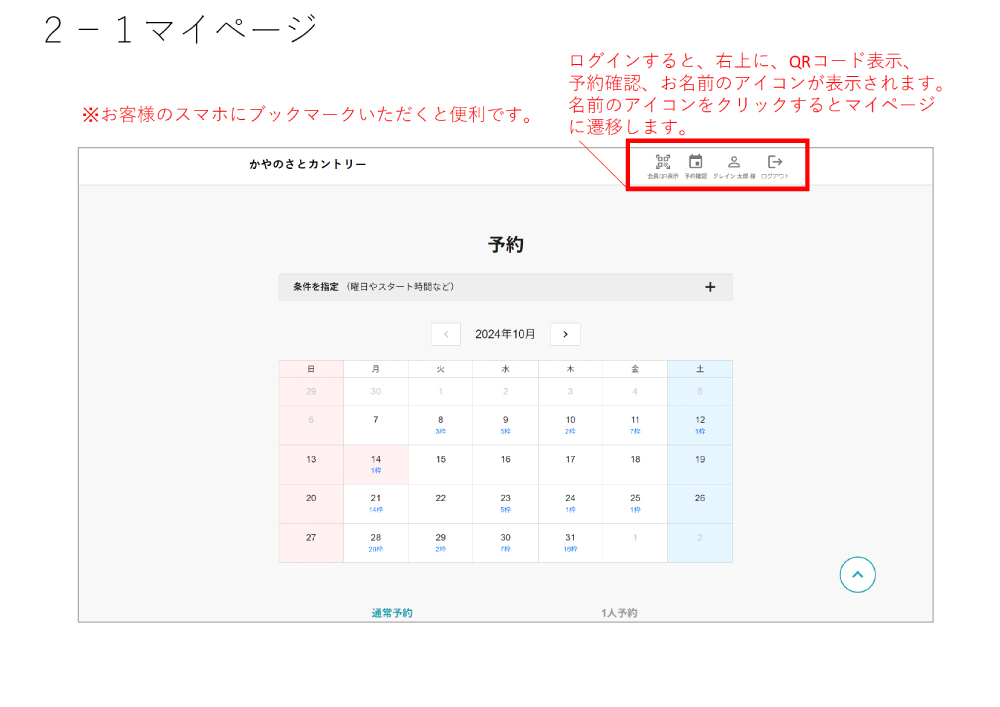Expand conditions with the plus icon
The image size is (1000, 707).
pos(710,287)
